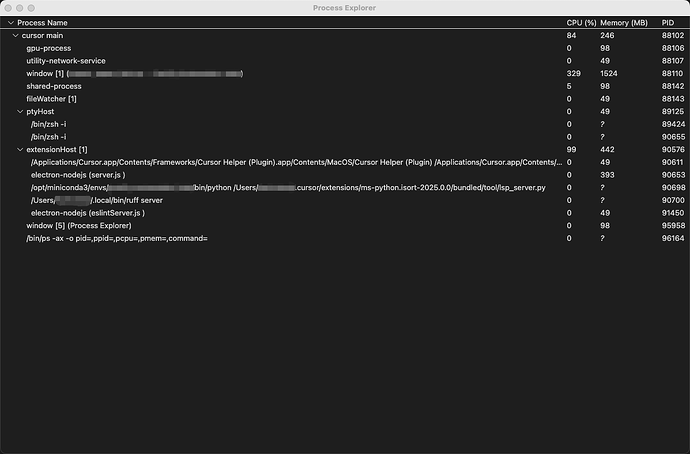Click PID 90576

[x=673, y=150]
